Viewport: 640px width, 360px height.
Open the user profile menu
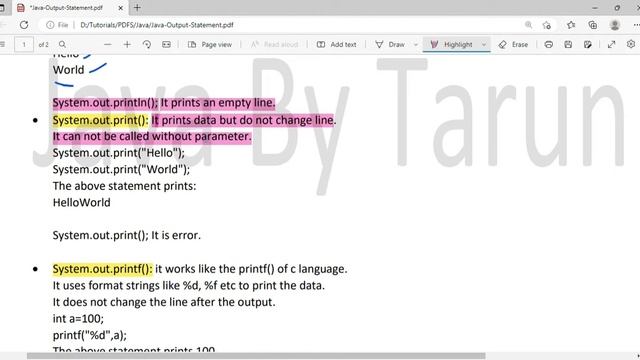(x=615, y=25)
